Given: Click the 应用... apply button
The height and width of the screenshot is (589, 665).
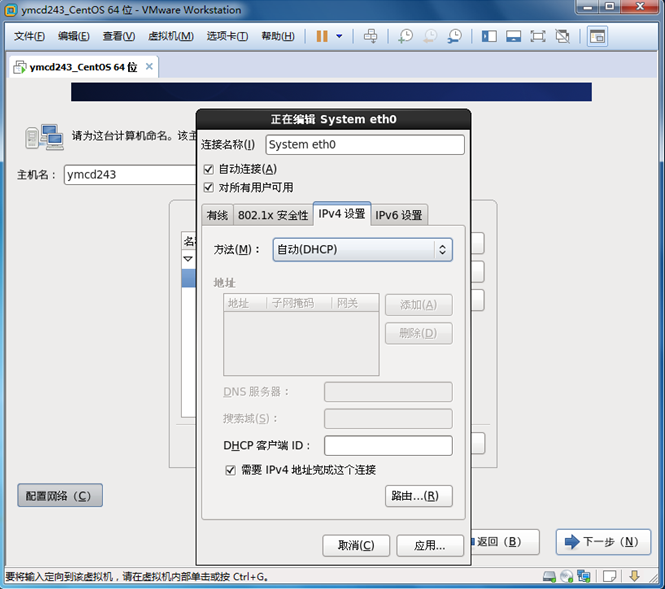Looking at the screenshot, I should 430,545.
